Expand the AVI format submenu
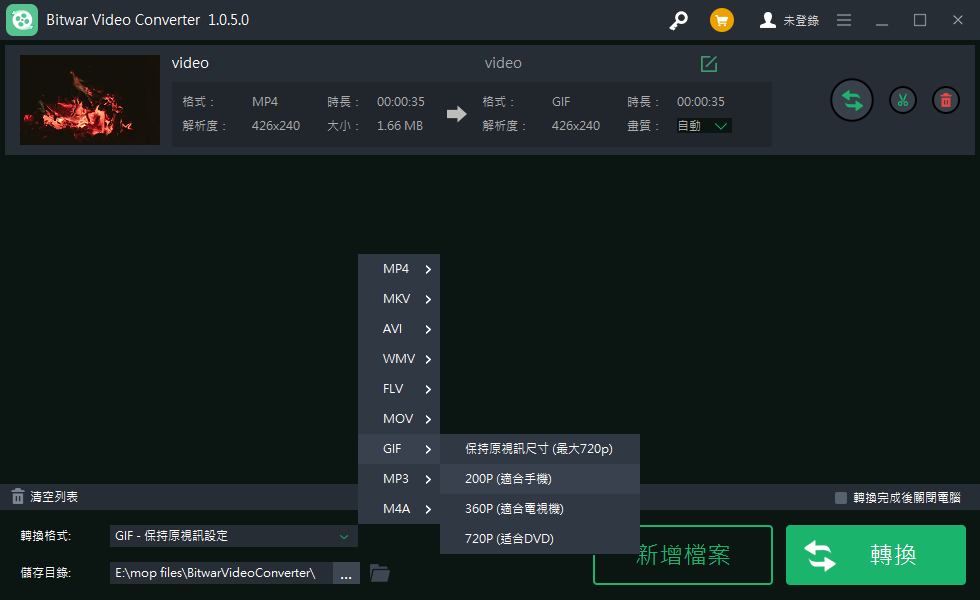The width and height of the screenshot is (980, 600). click(x=399, y=329)
